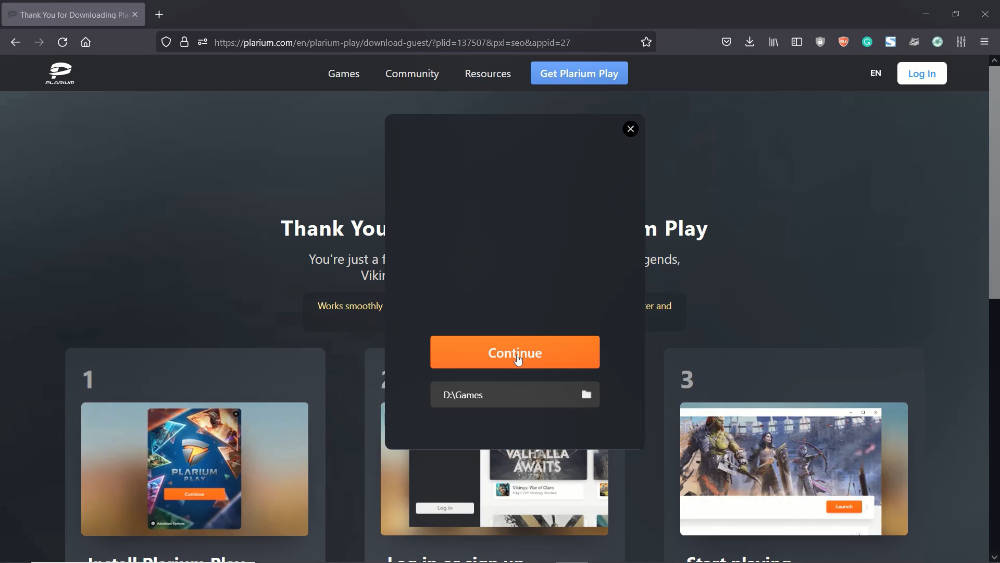
Task: Open the blue S extension icon
Action: (890, 42)
